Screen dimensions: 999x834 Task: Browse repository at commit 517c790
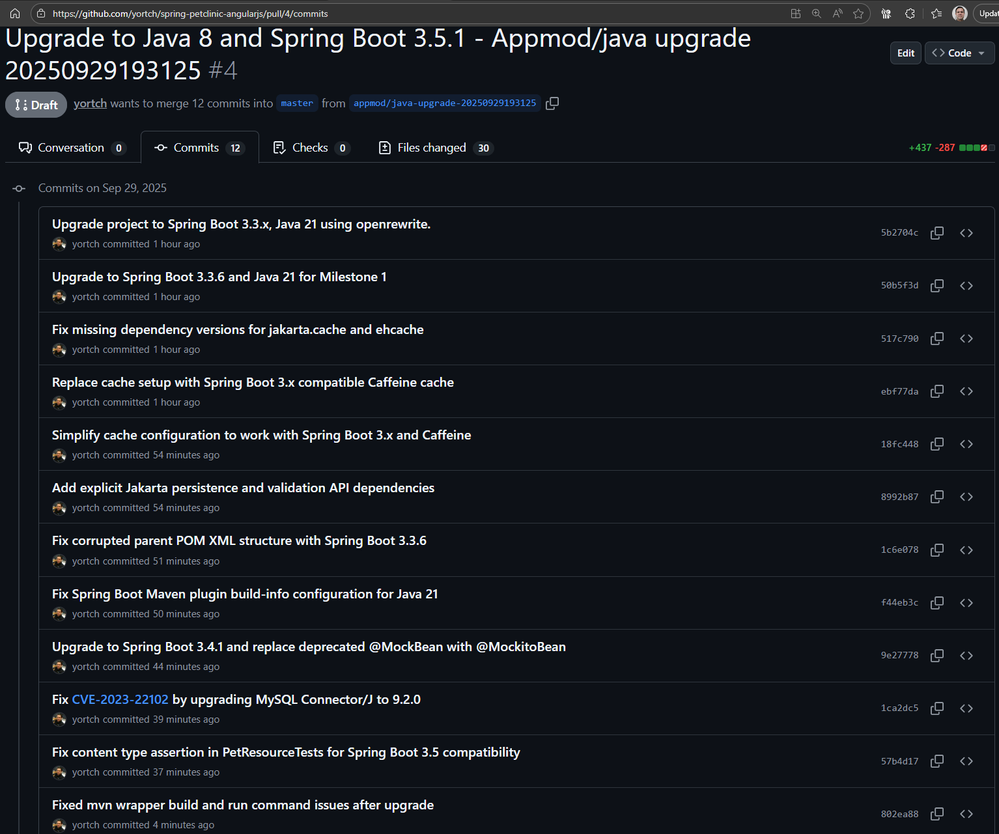tap(967, 338)
